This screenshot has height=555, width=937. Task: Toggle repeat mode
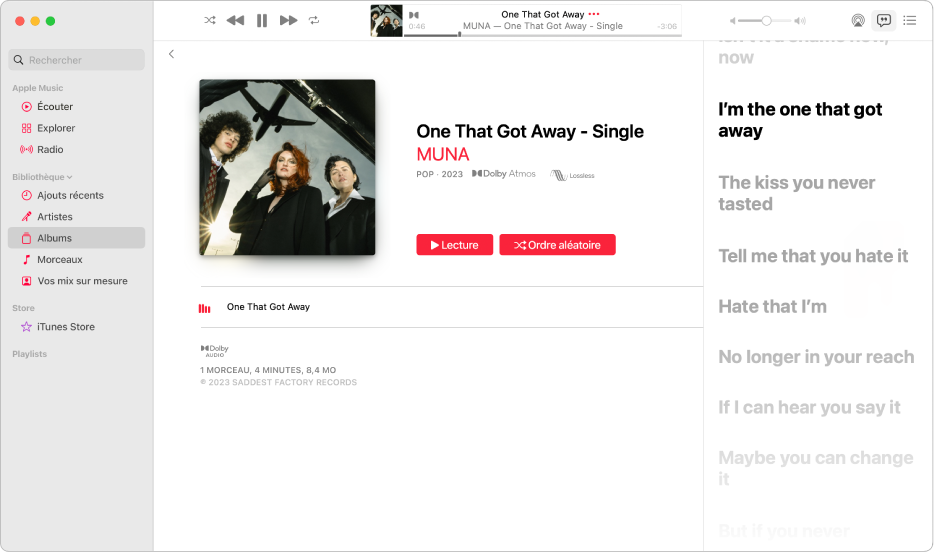314,20
